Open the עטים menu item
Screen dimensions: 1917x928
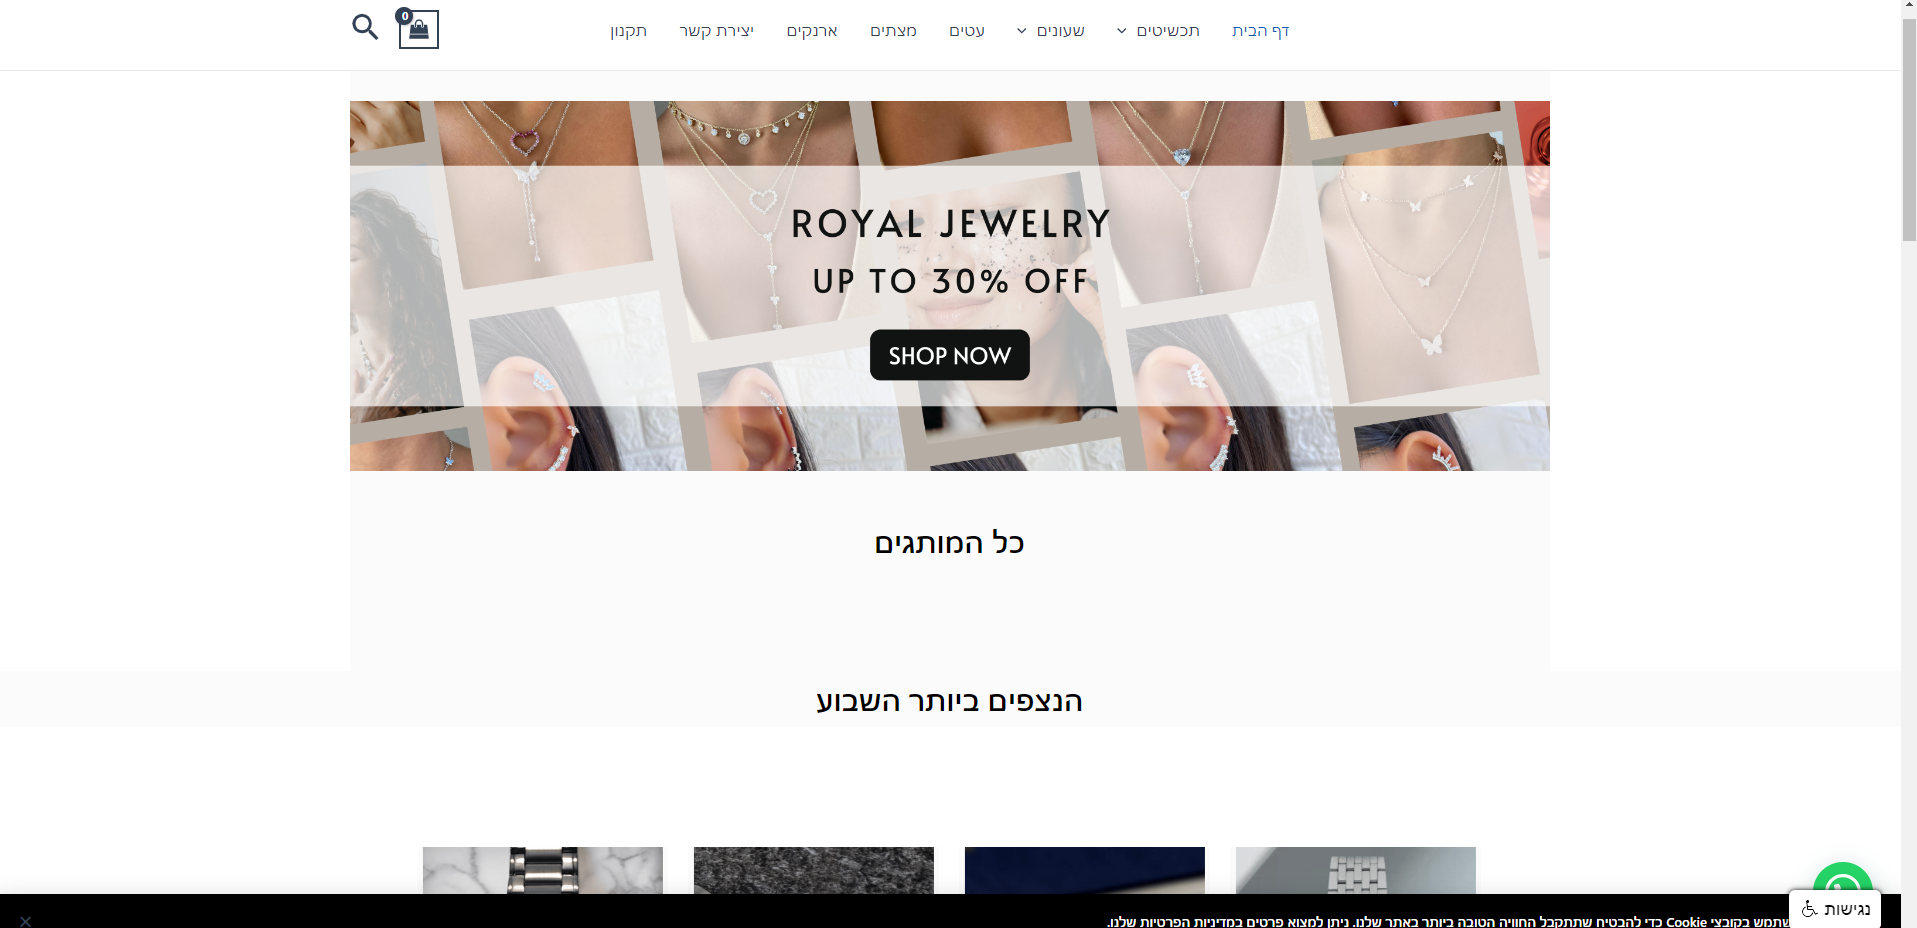967,31
